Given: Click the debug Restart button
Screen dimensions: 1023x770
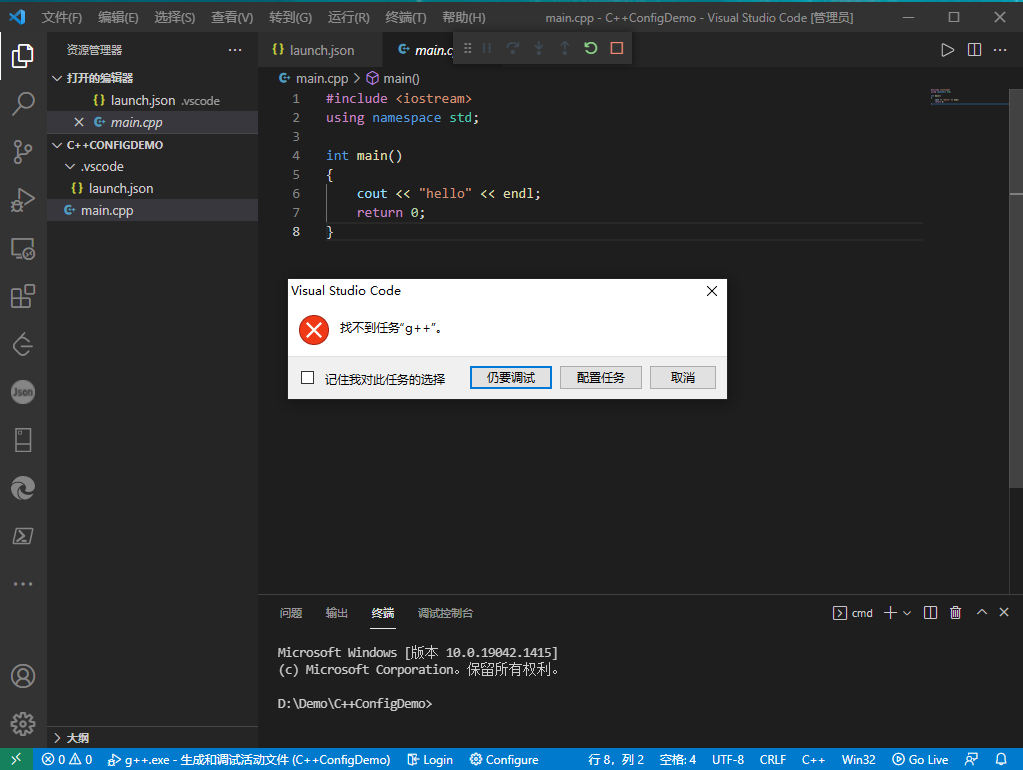Looking at the screenshot, I should (591, 48).
